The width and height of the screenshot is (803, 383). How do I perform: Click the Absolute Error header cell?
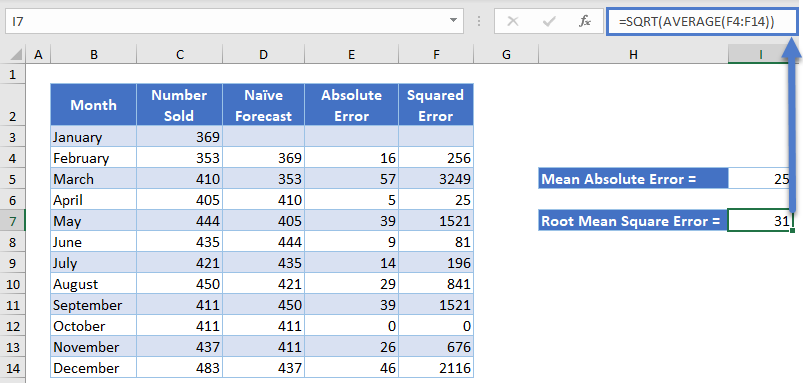point(351,105)
